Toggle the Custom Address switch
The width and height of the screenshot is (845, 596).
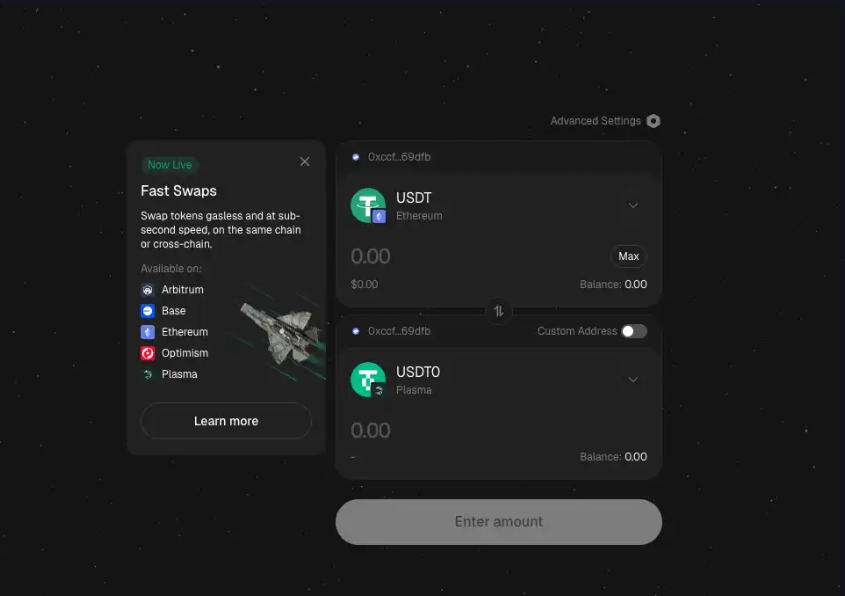coord(634,331)
